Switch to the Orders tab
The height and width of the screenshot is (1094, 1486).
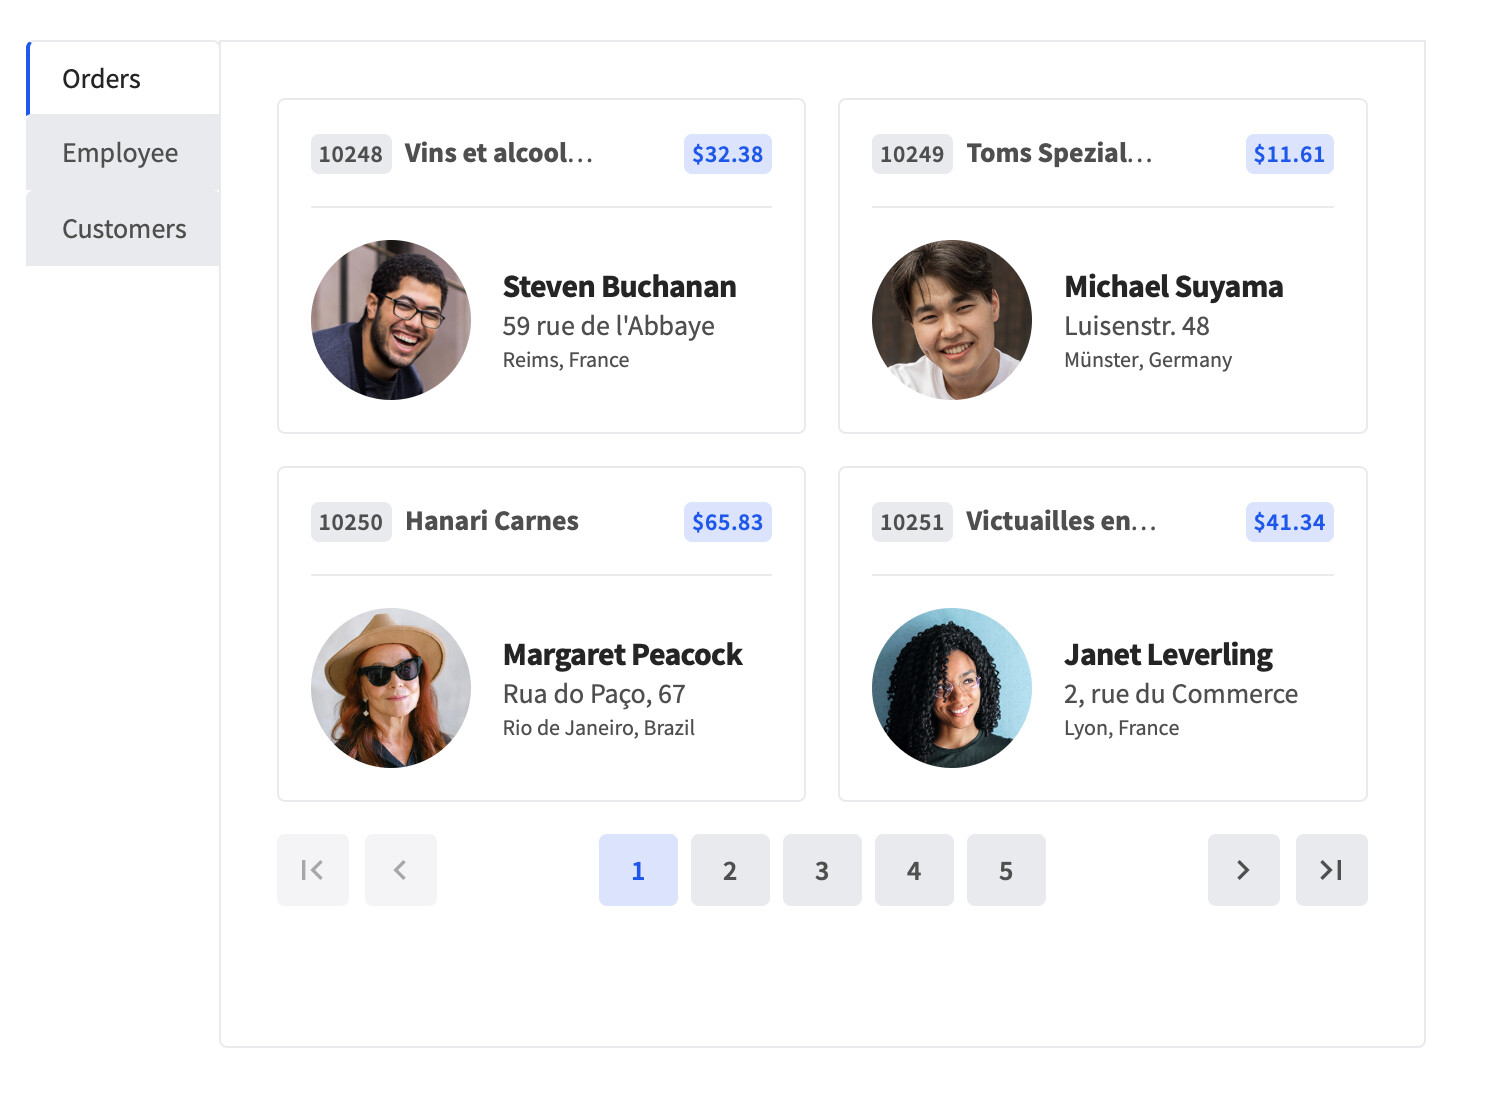click(123, 78)
